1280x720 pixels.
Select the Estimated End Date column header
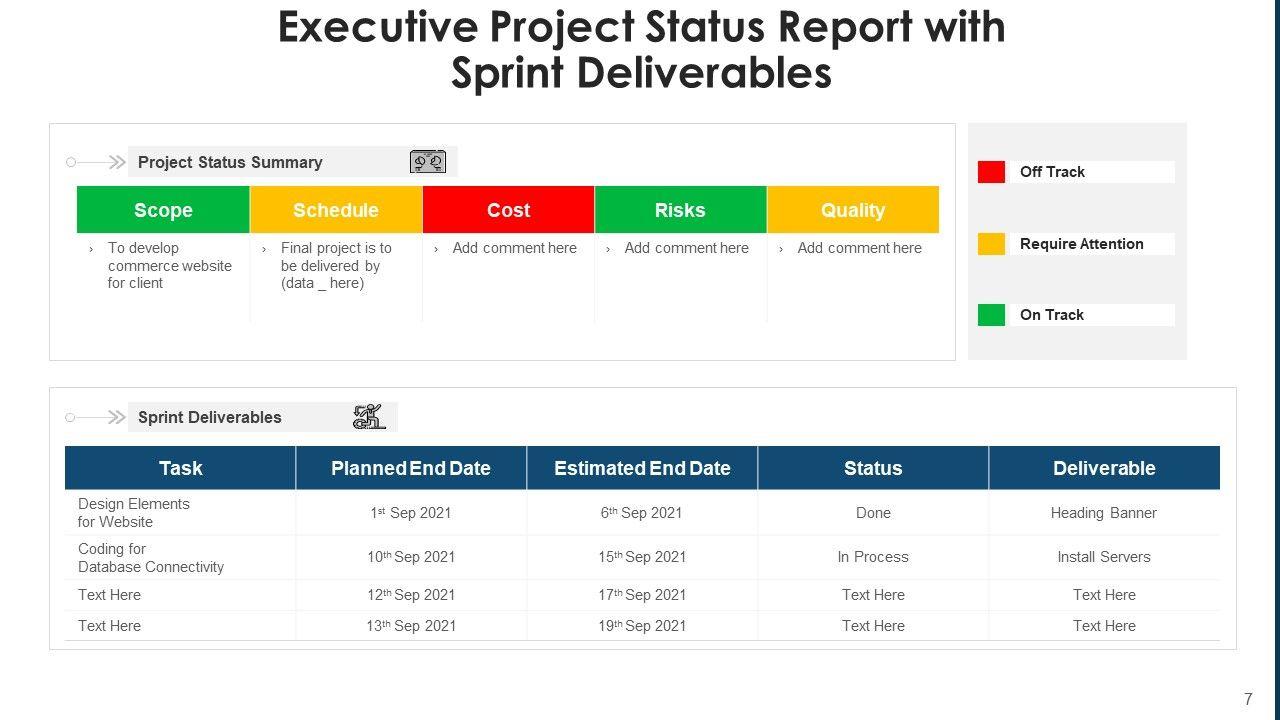642,468
